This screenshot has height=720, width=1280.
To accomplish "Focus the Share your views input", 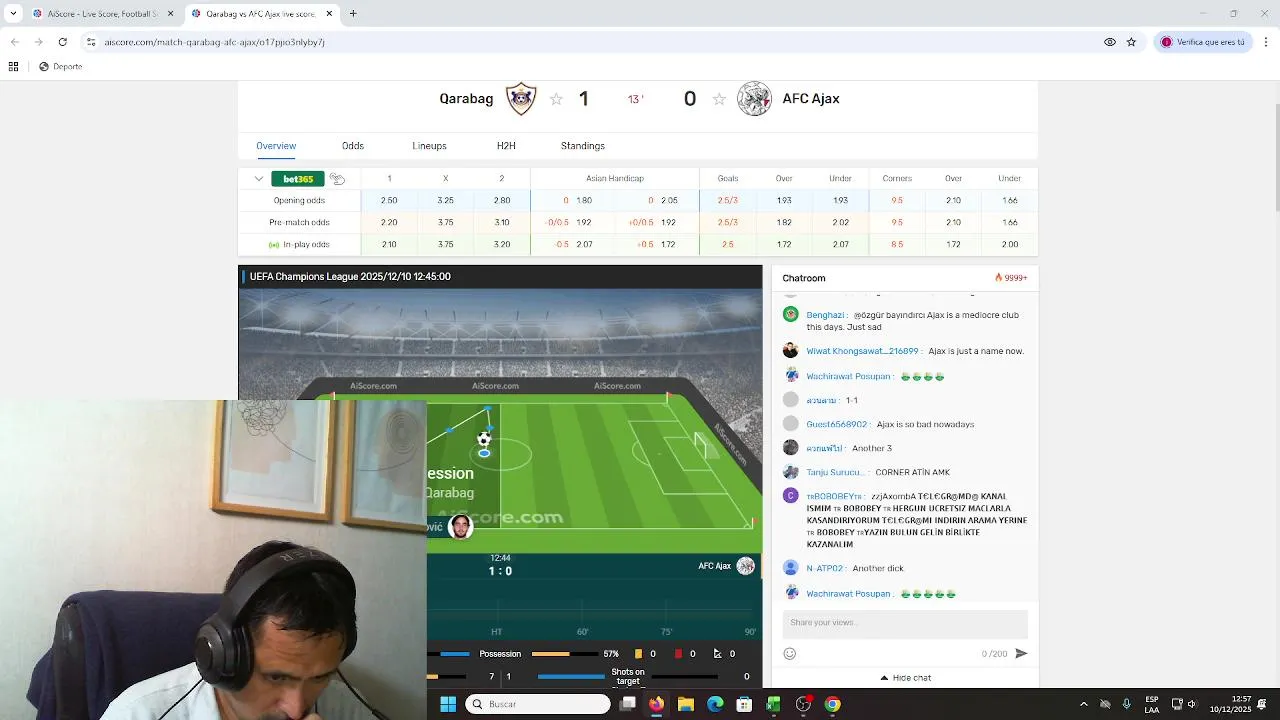I will (x=905, y=623).
